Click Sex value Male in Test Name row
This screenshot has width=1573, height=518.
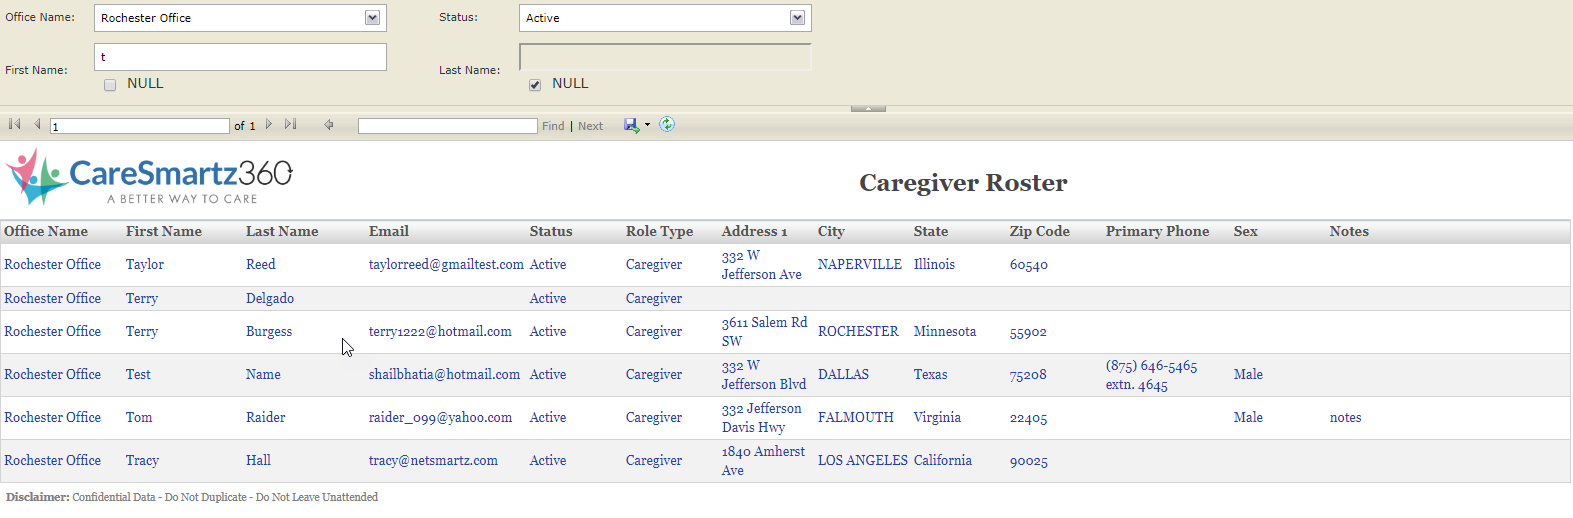(x=1248, y=374)
